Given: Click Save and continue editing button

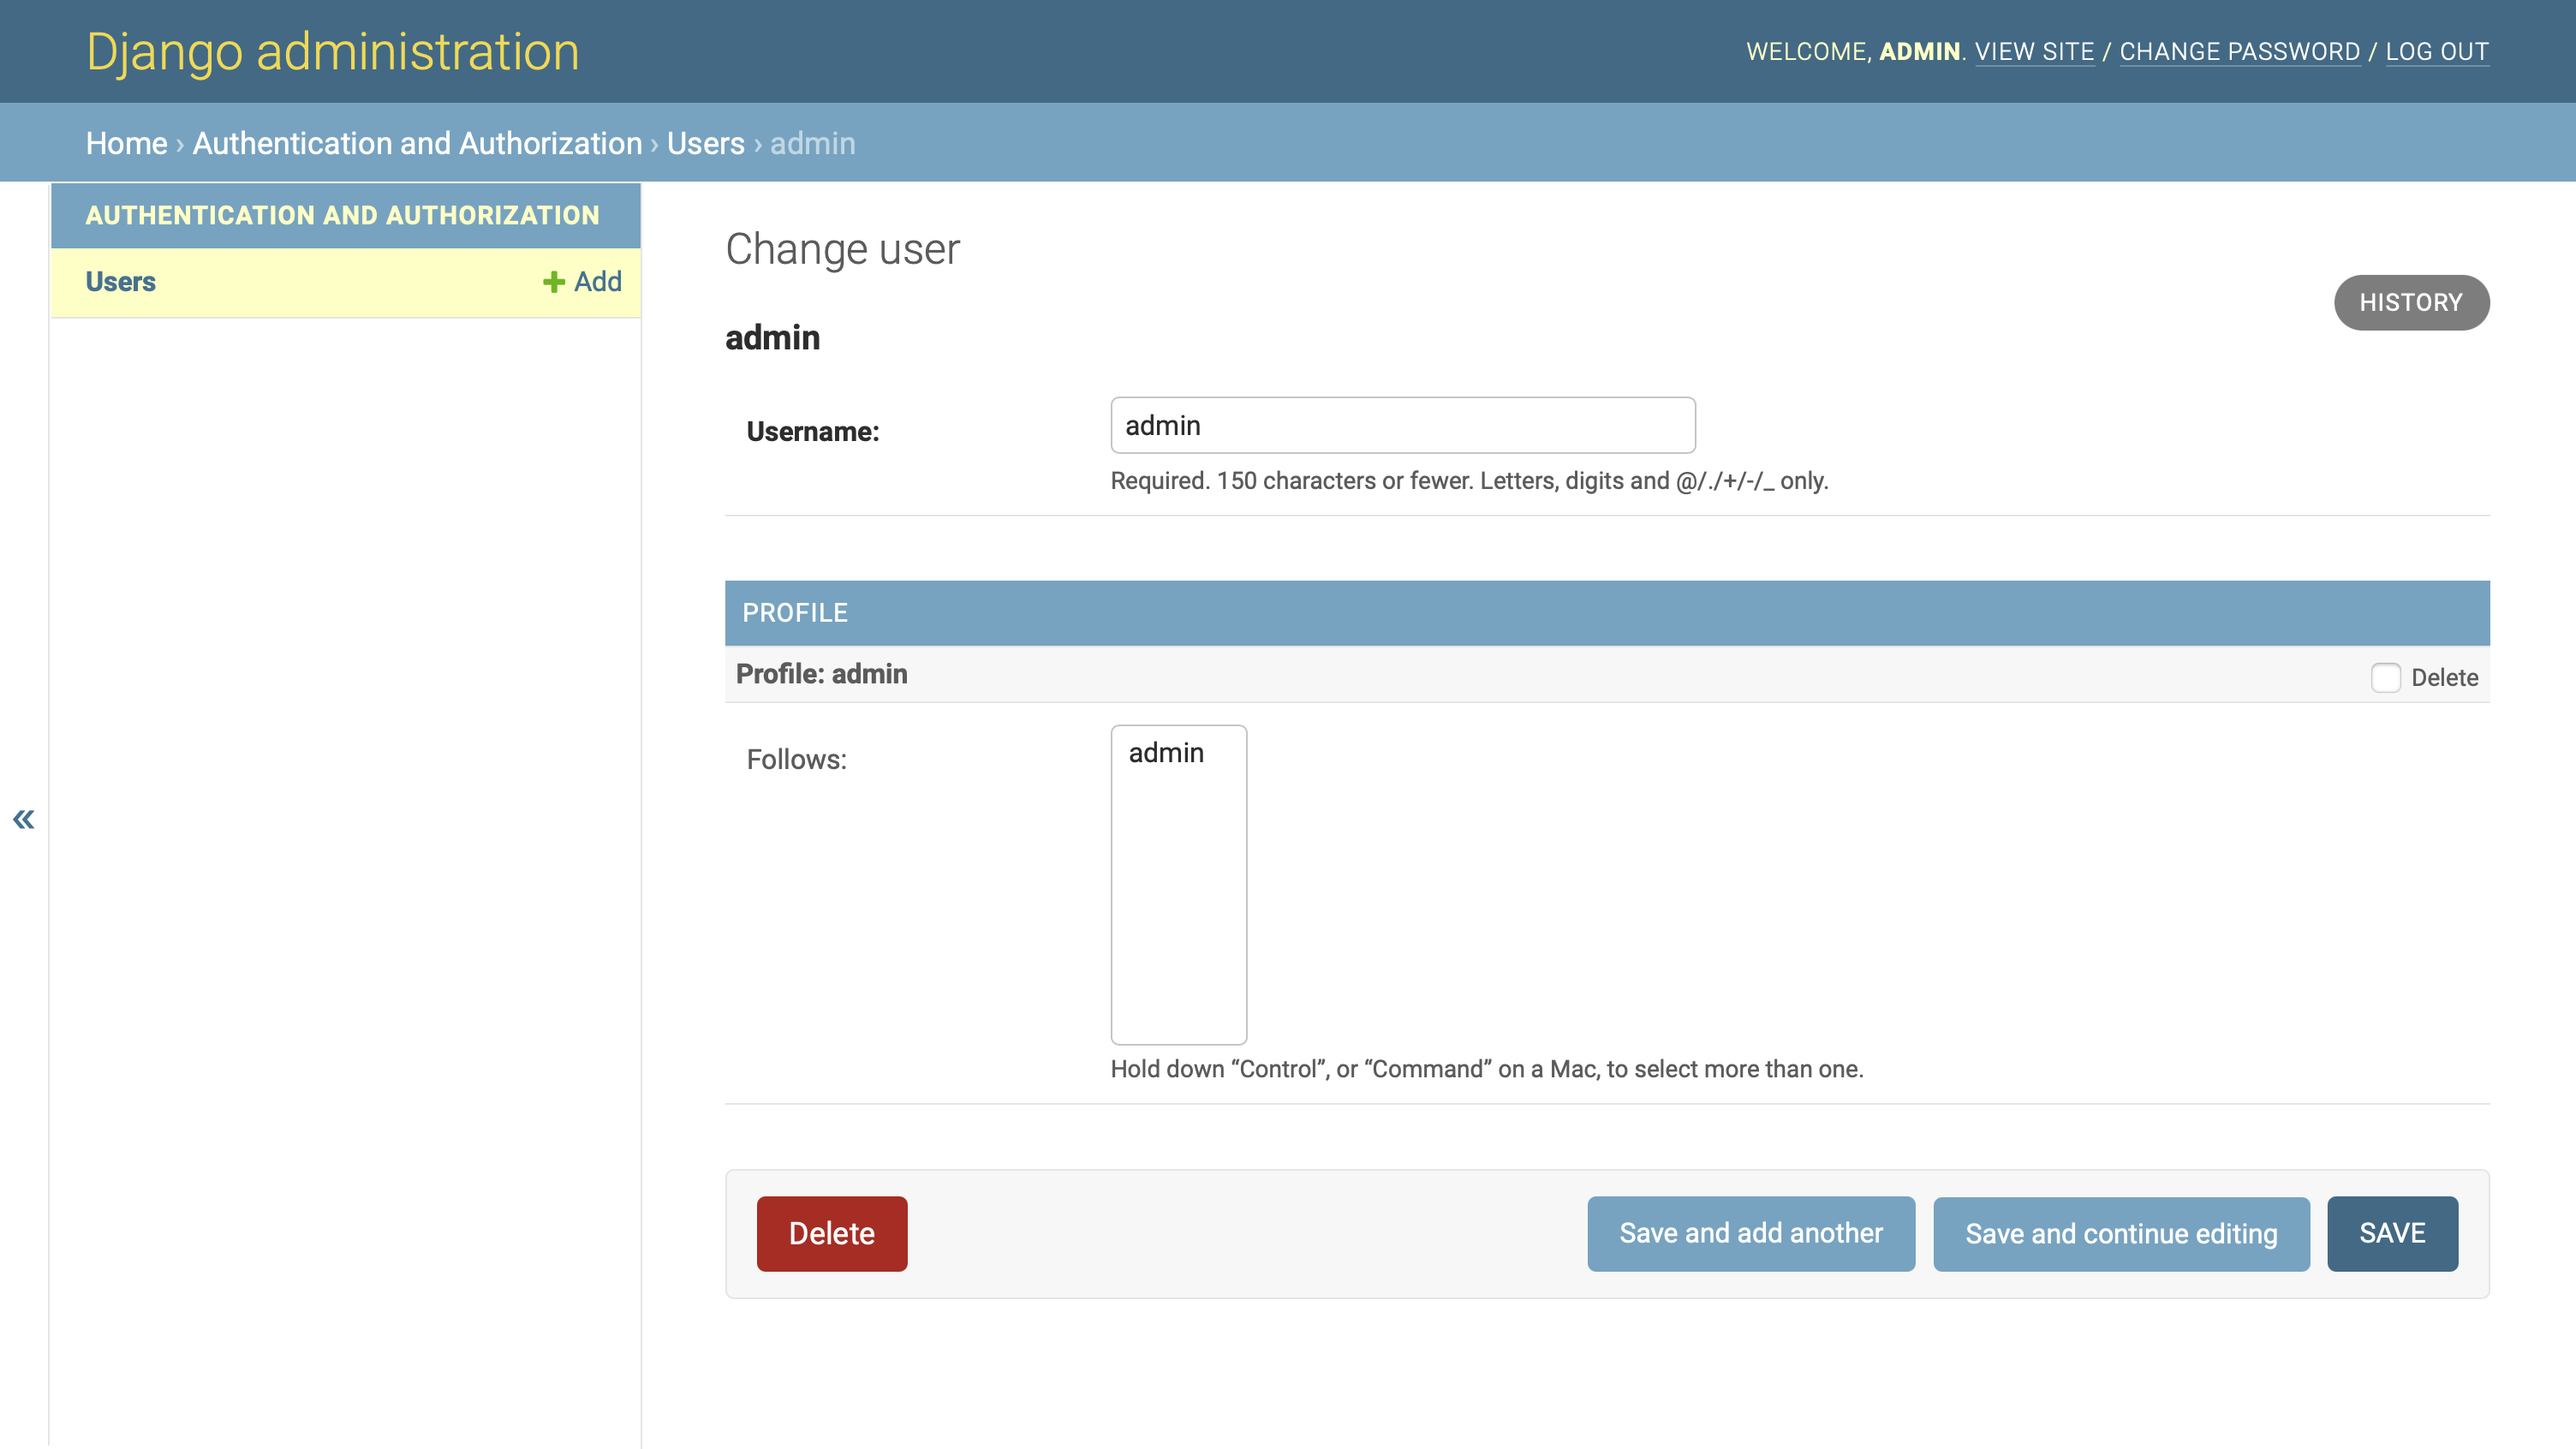Looking at the screenshot, I should click(x=2120, y=1233).
